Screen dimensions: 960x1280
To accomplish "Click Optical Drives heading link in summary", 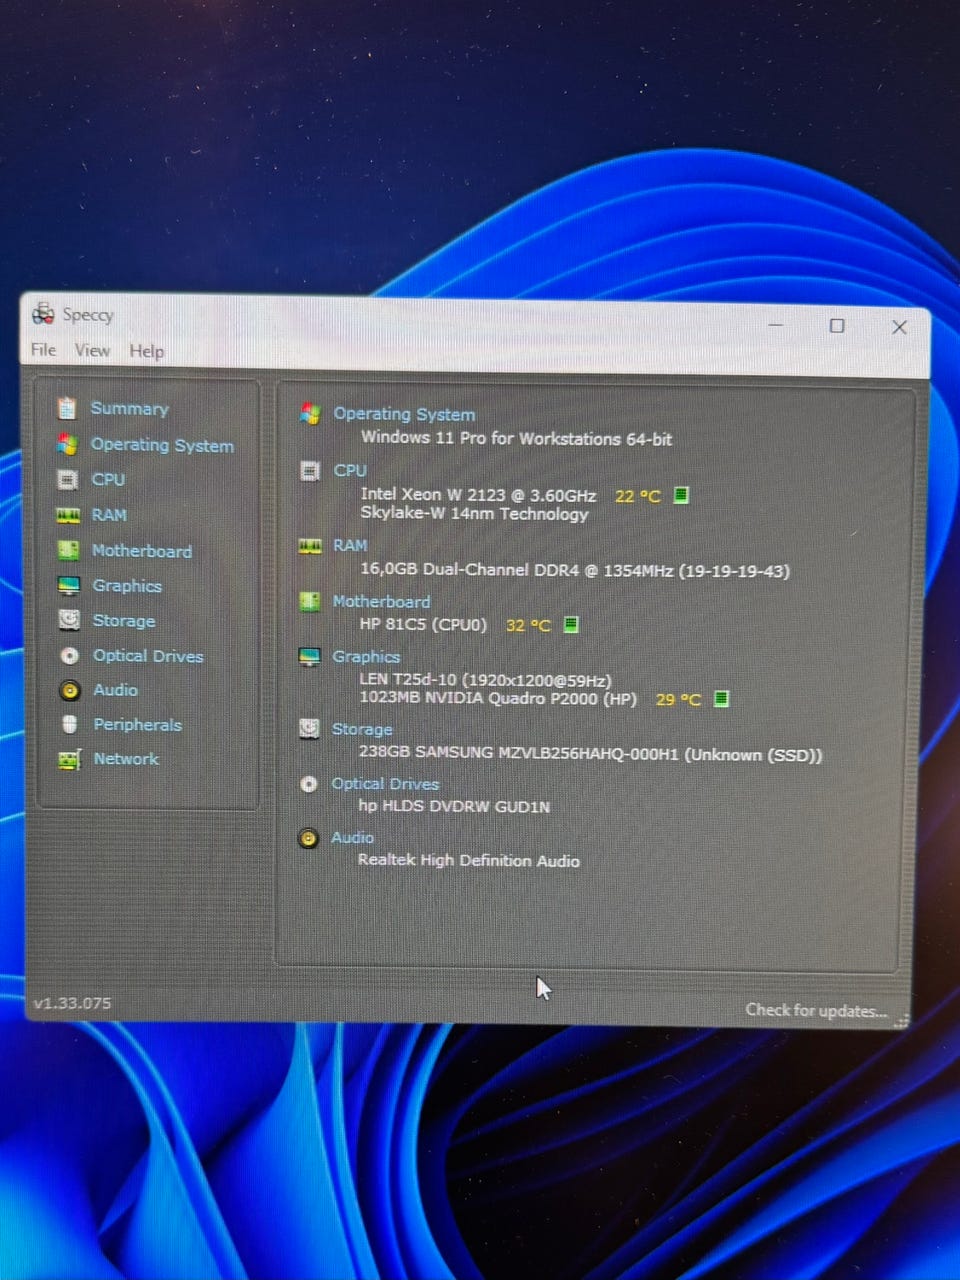I will click(385, 784).
